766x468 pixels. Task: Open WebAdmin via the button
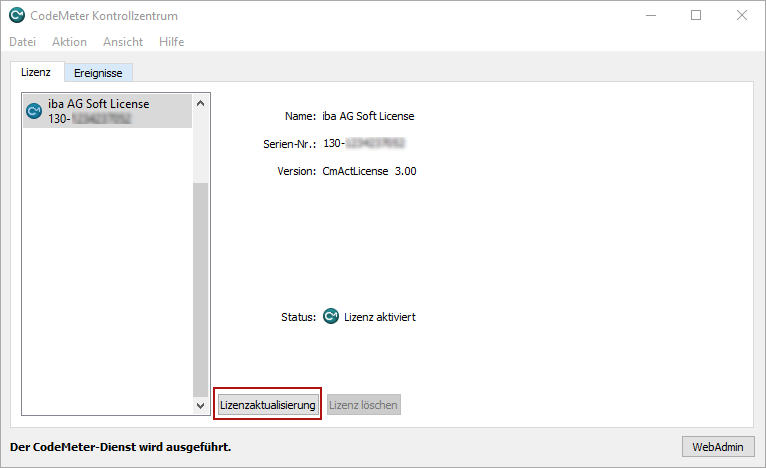tap(718, 447)
